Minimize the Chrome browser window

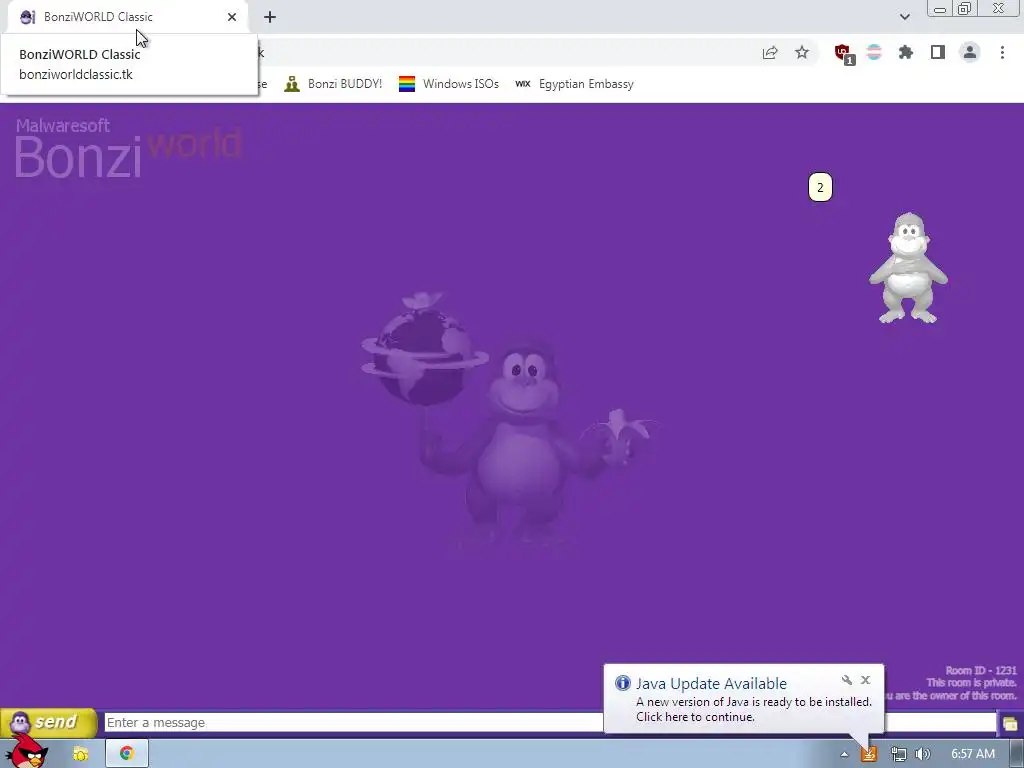click(940, 9)
